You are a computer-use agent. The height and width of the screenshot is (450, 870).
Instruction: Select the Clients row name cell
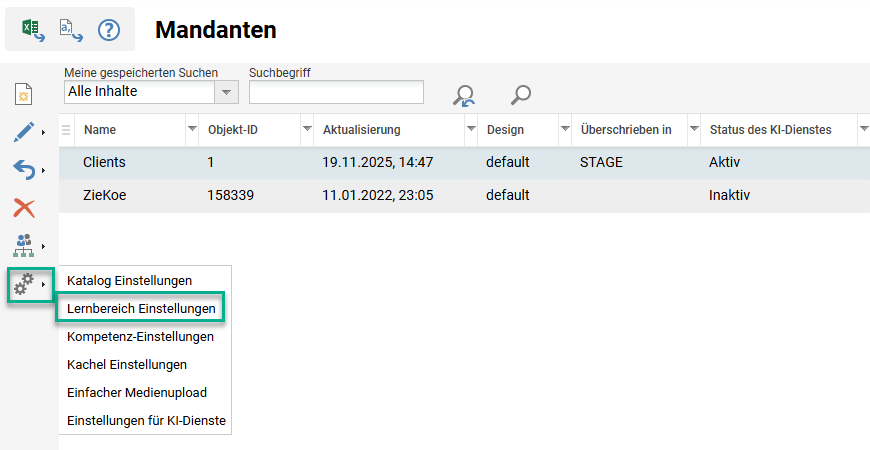tap(104, 163)
